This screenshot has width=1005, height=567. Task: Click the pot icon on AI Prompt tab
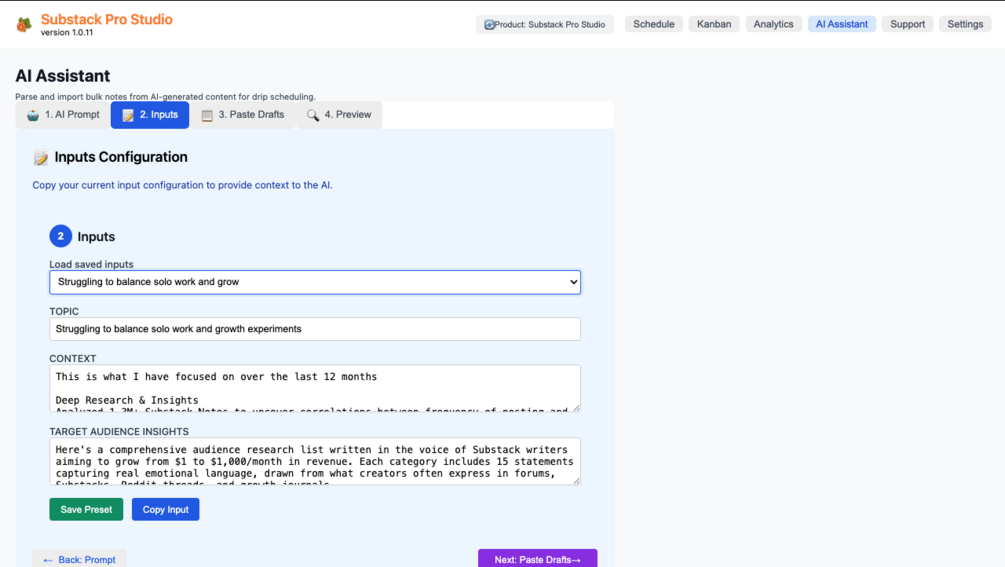(x=33, y=115)
